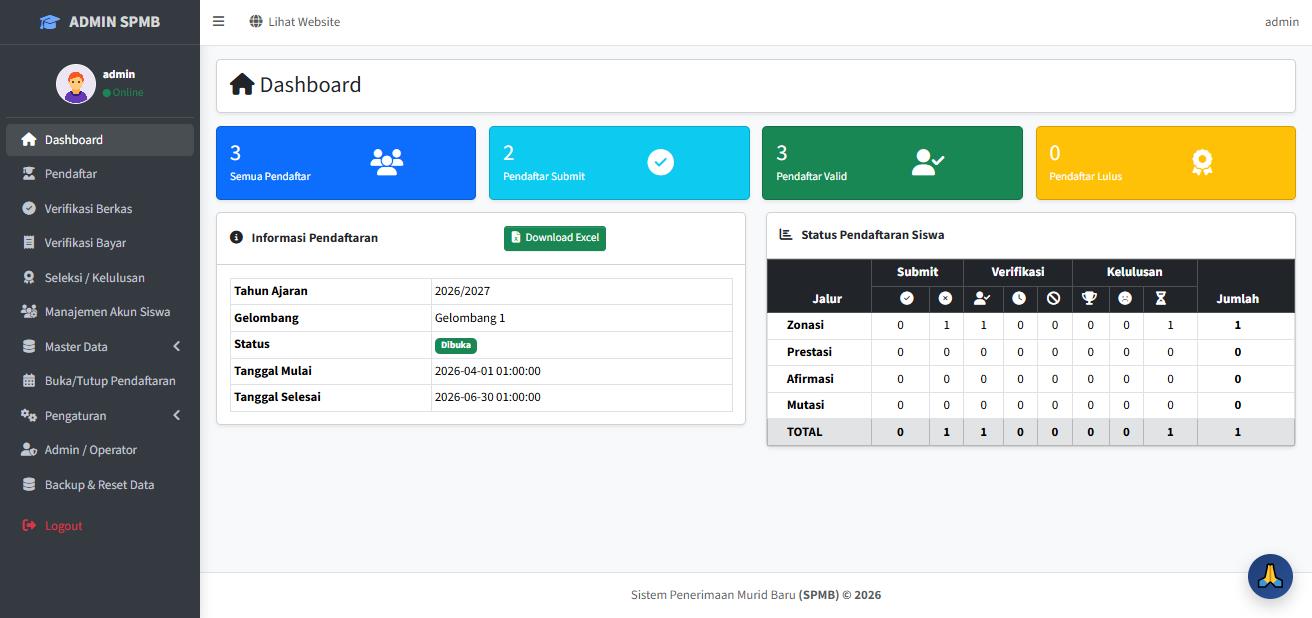
Task: Click the clock icon under Verifikasi
Action: click(x=1019, y=298)
